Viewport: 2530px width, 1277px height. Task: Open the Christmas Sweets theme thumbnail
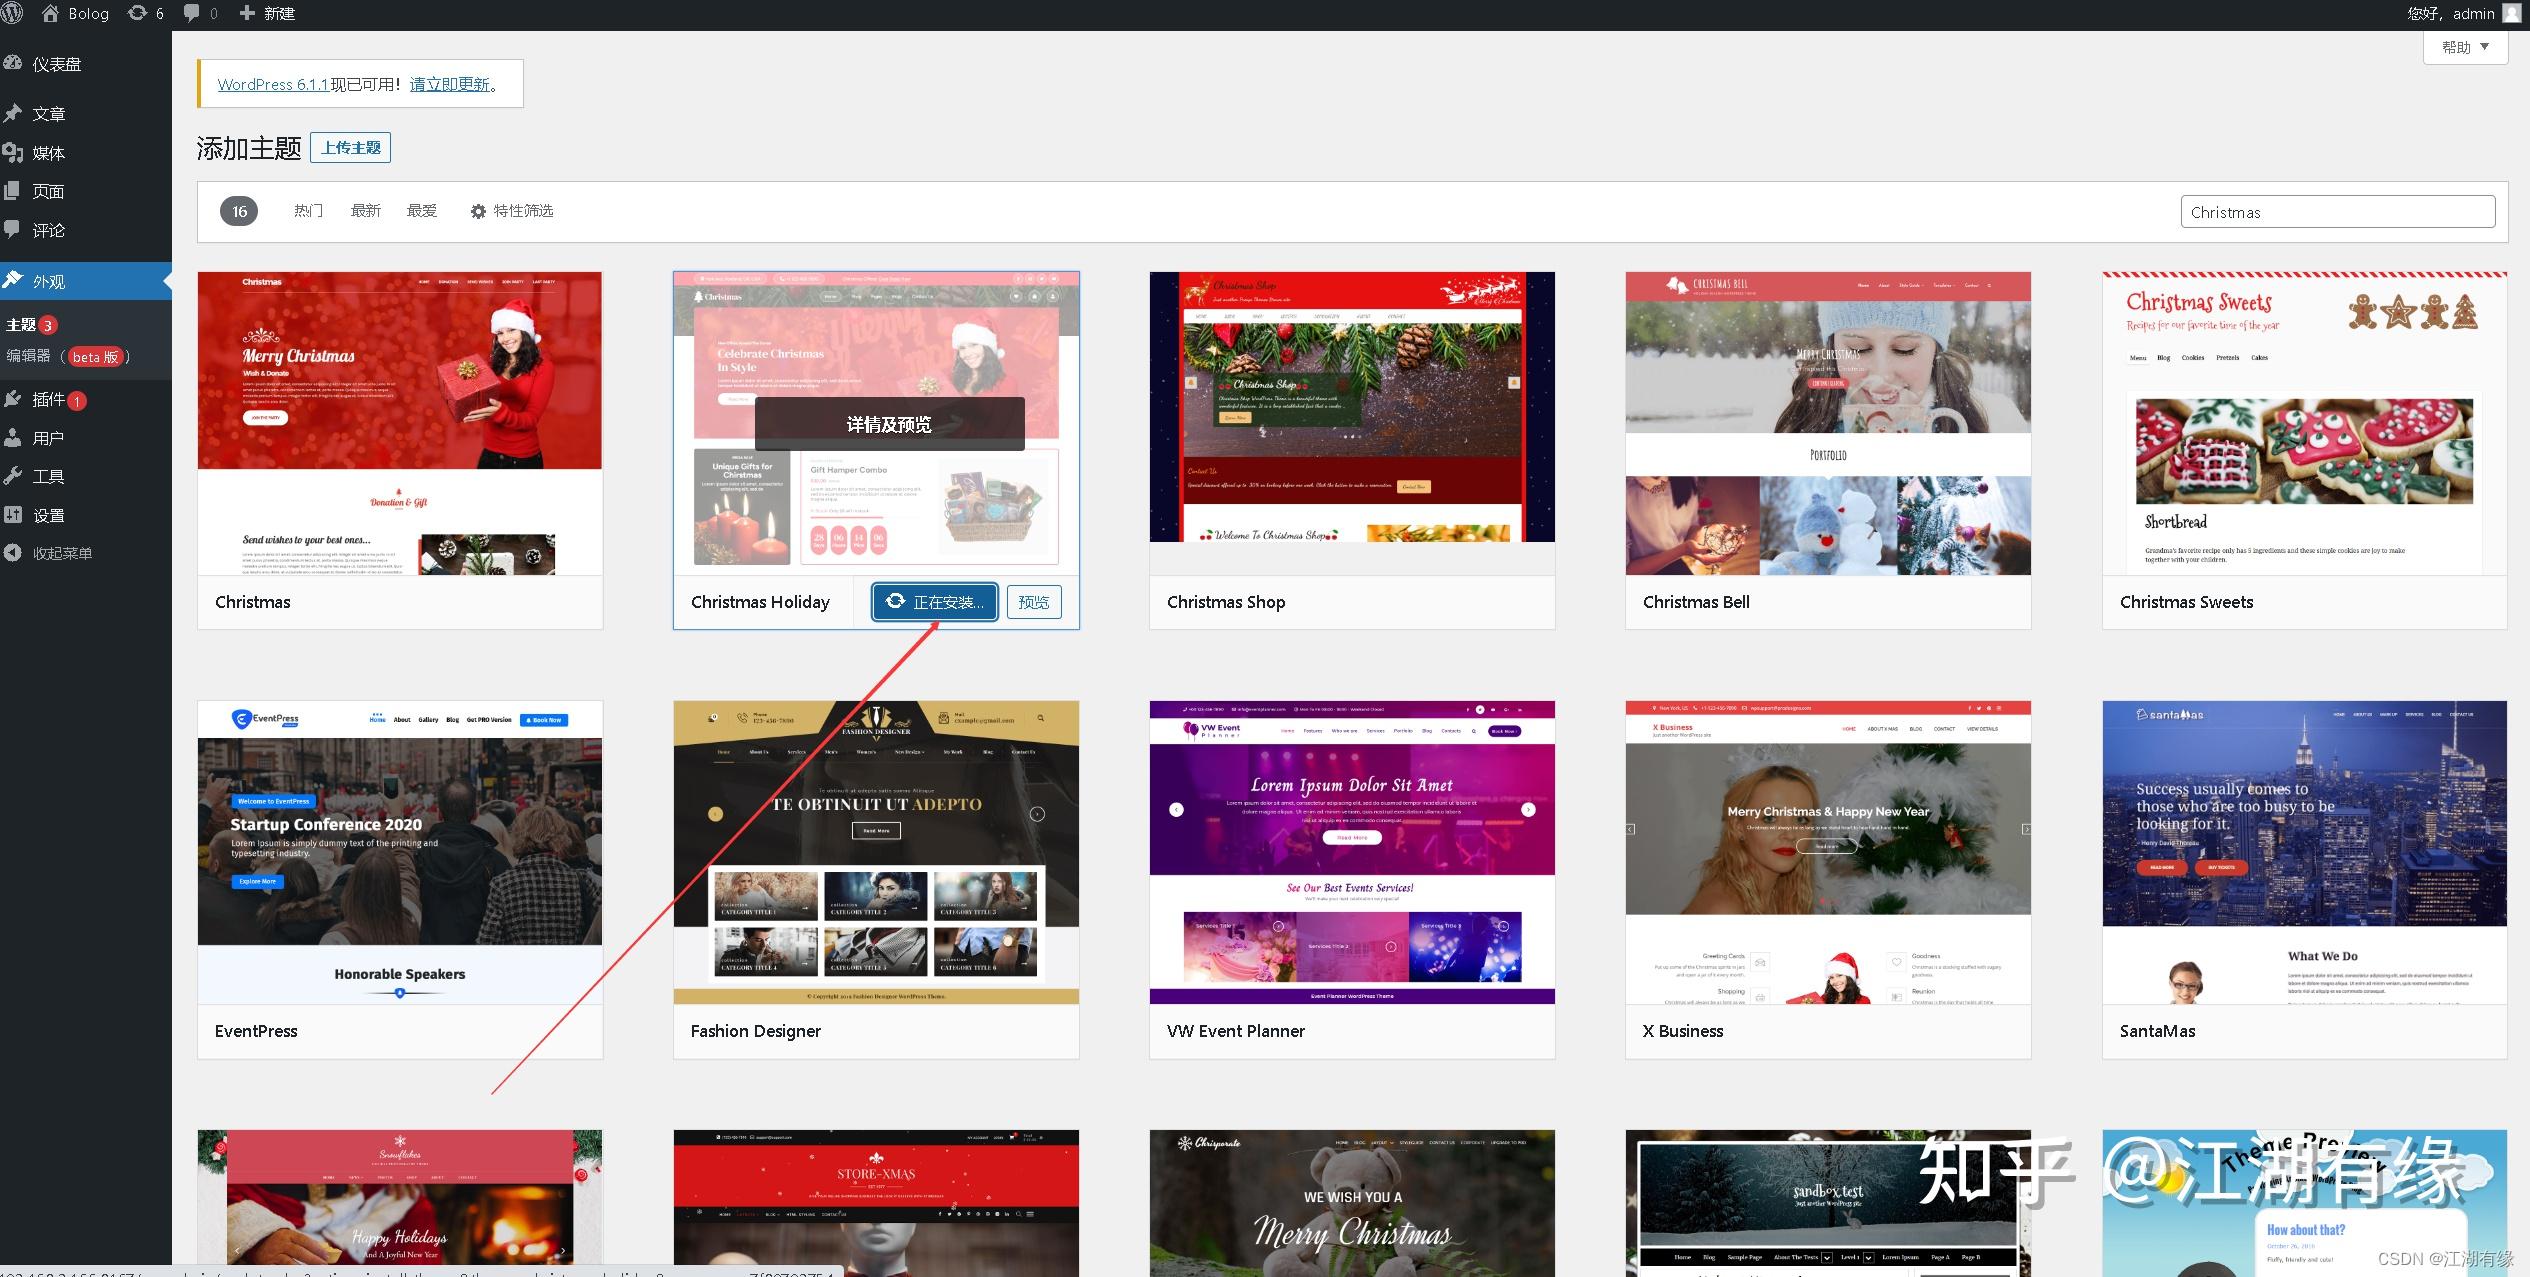coord(2304,423)
